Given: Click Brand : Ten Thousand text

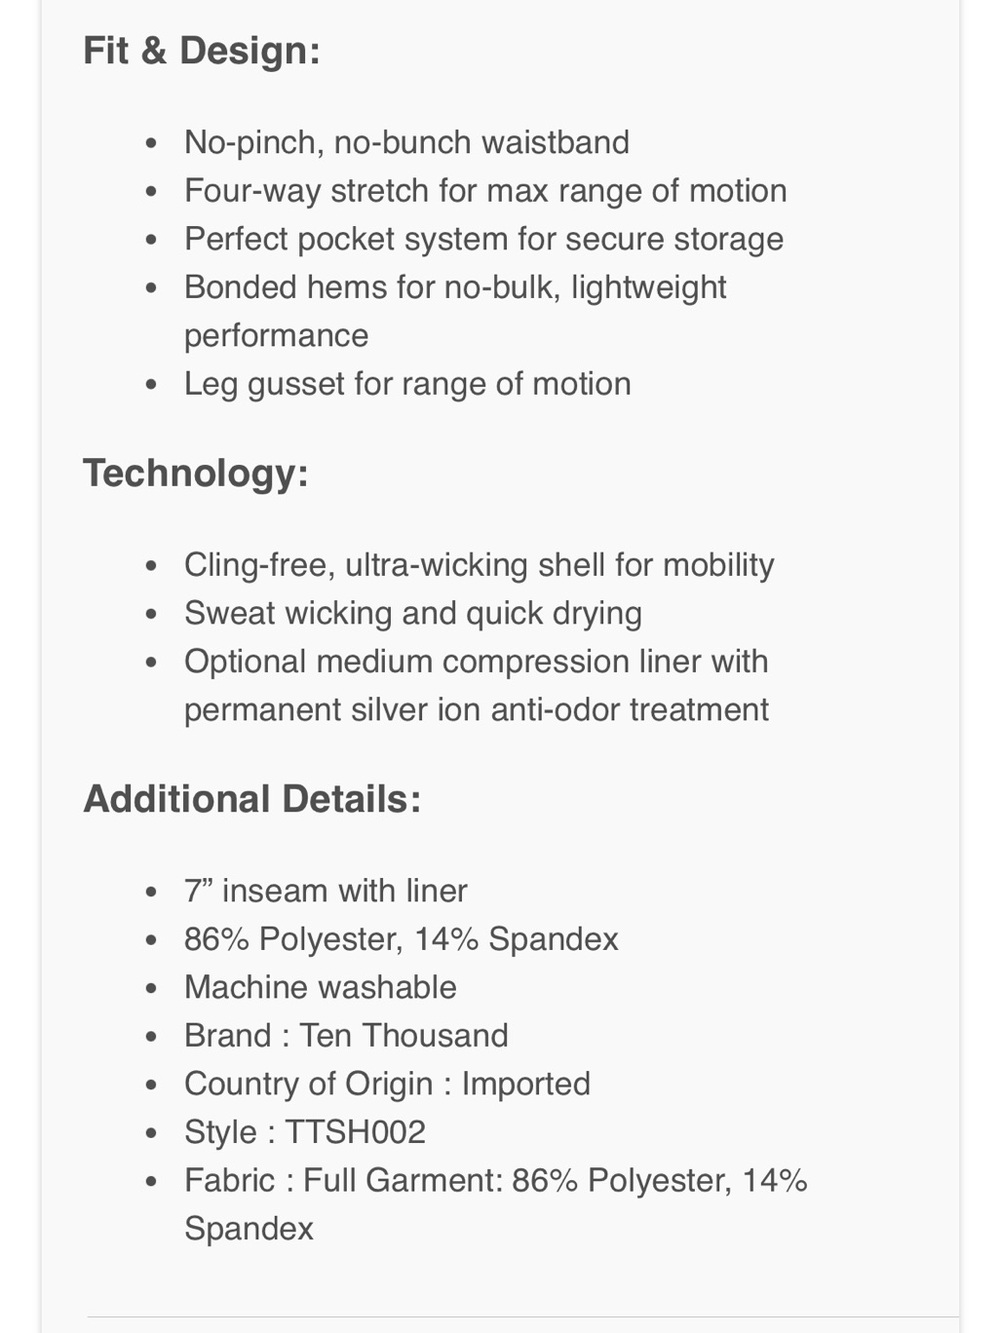Looking at the screenshot, I should click(x=346, y=1035).
